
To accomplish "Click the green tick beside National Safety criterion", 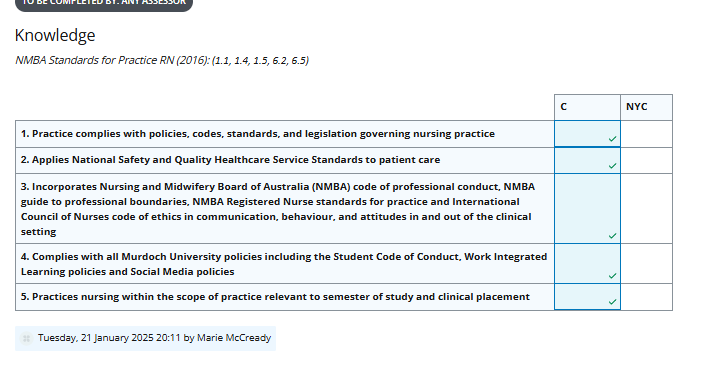I will (612, 166).
